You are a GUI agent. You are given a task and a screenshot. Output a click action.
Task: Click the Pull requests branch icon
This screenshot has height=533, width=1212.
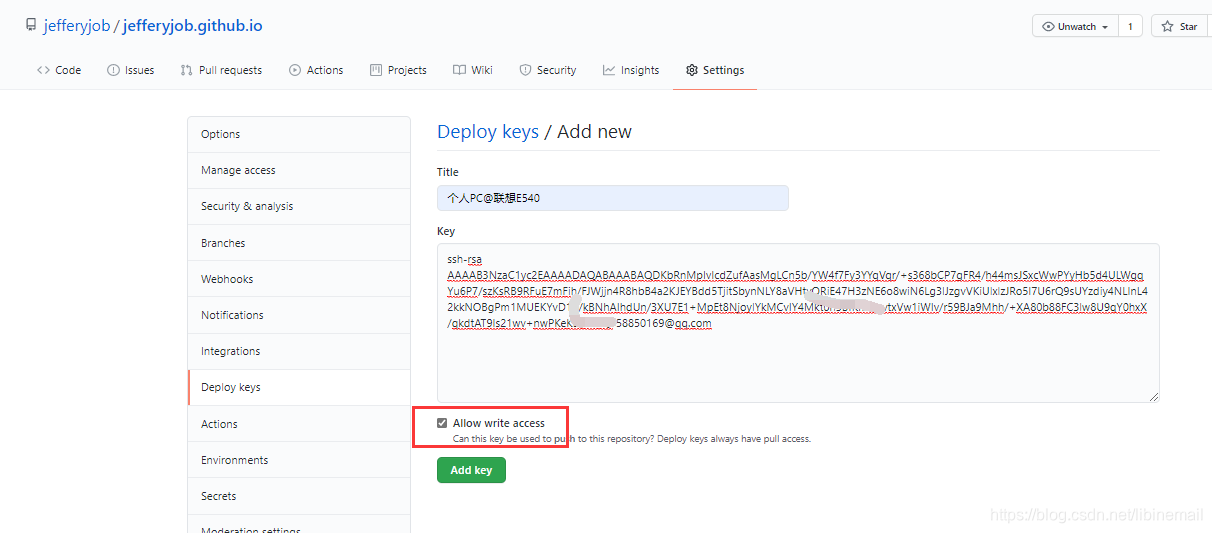pos(186,70)
